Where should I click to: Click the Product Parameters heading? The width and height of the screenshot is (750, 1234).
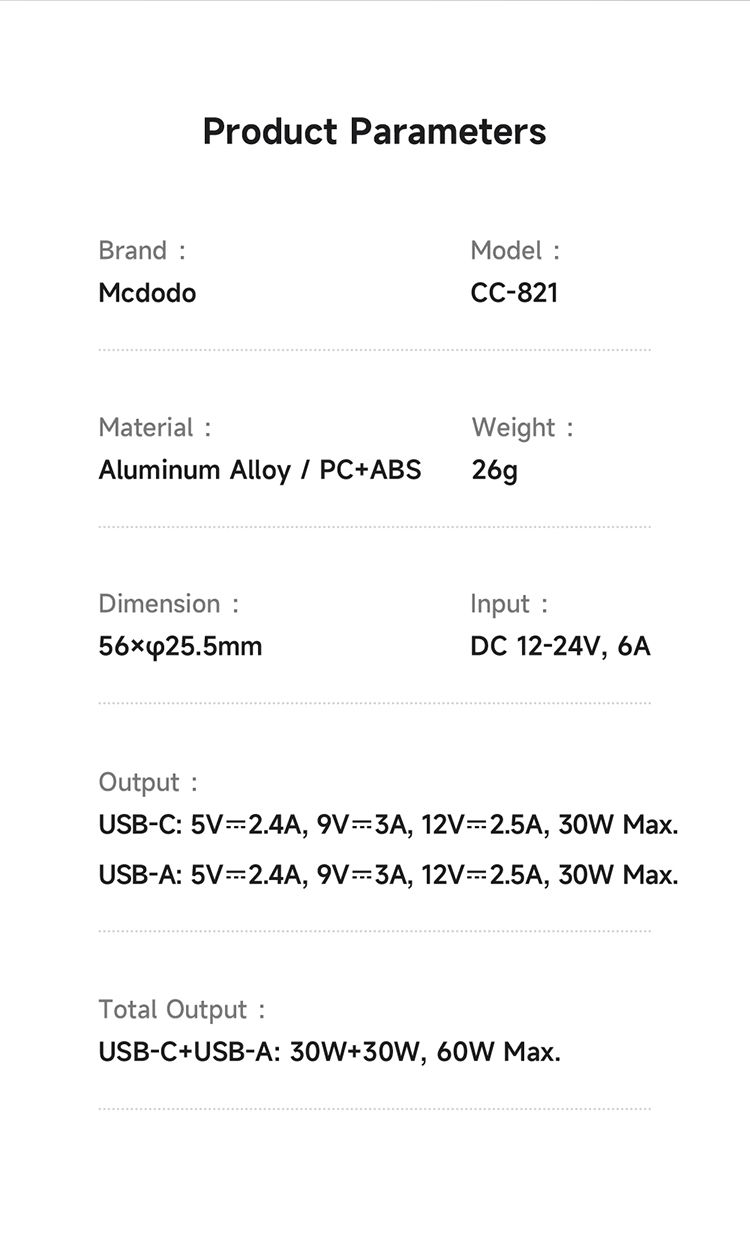(374, 131)
